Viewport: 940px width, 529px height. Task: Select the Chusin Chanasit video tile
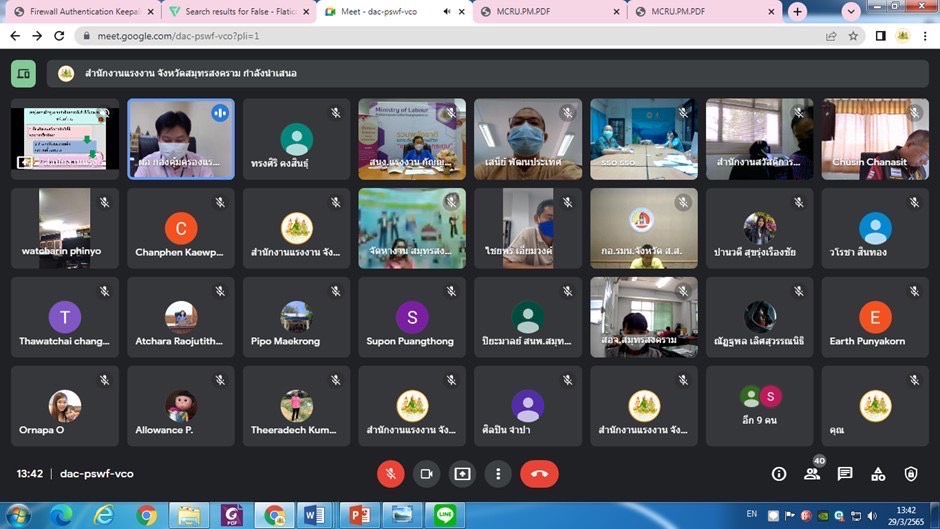click(875, 139)
